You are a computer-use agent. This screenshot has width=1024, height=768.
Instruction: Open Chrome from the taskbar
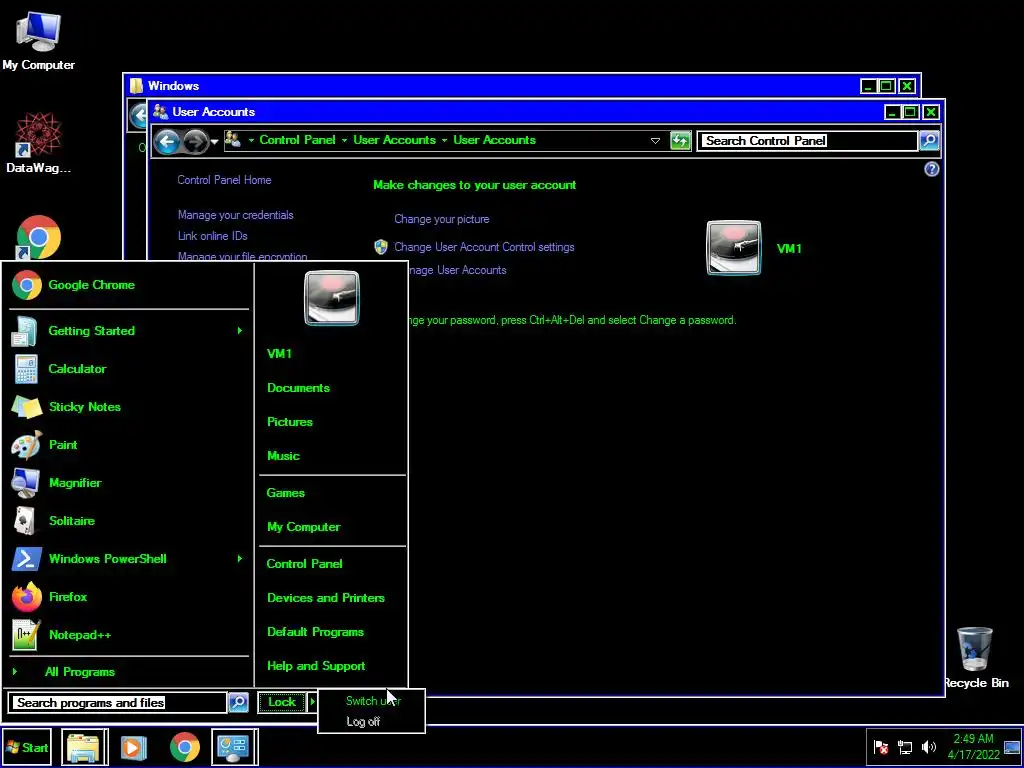[x=185, y=747]
